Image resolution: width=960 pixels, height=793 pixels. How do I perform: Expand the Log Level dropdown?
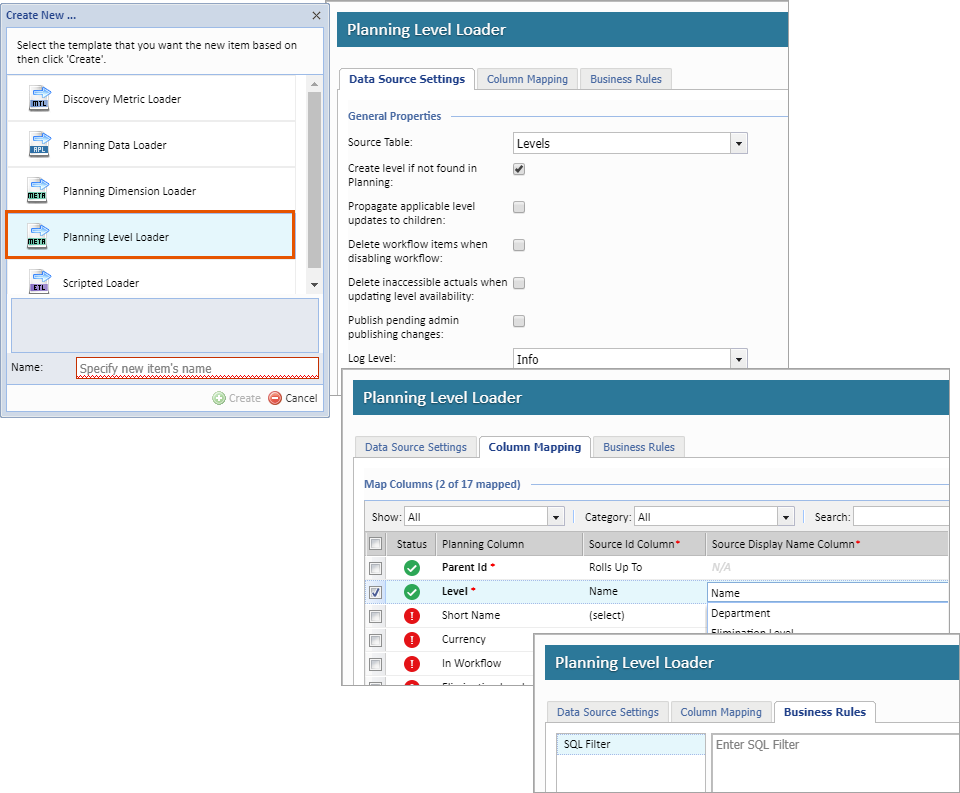[x=738, y=359]
